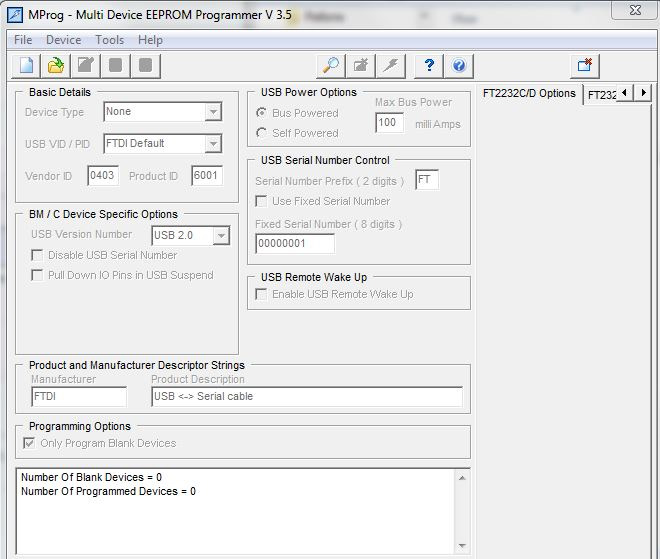660x559 pixels.
Task: Switch to the FT2232C/D Options tab
Action: 529,94
